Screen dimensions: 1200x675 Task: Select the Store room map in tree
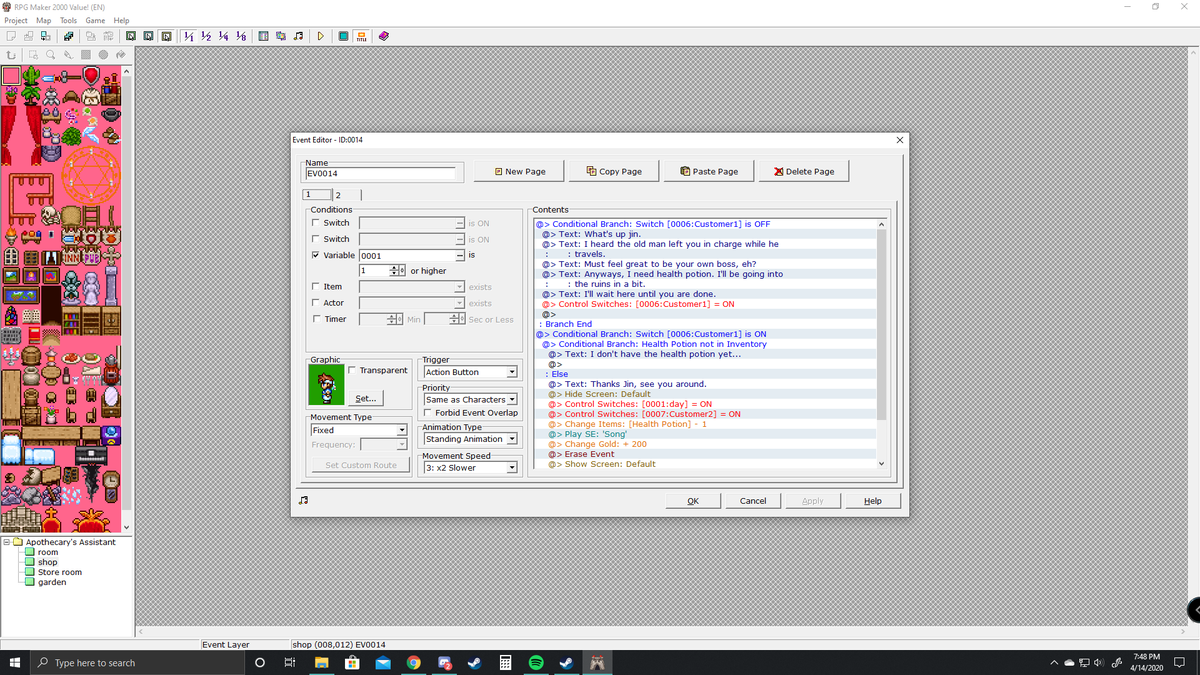pyautogui.click(x=59, y=572)
